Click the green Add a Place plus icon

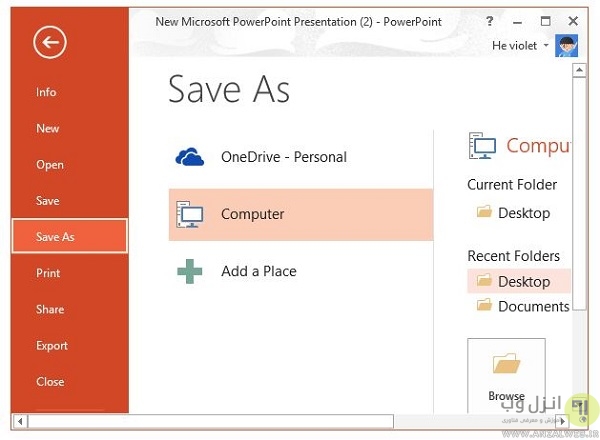tap(189, 271)
